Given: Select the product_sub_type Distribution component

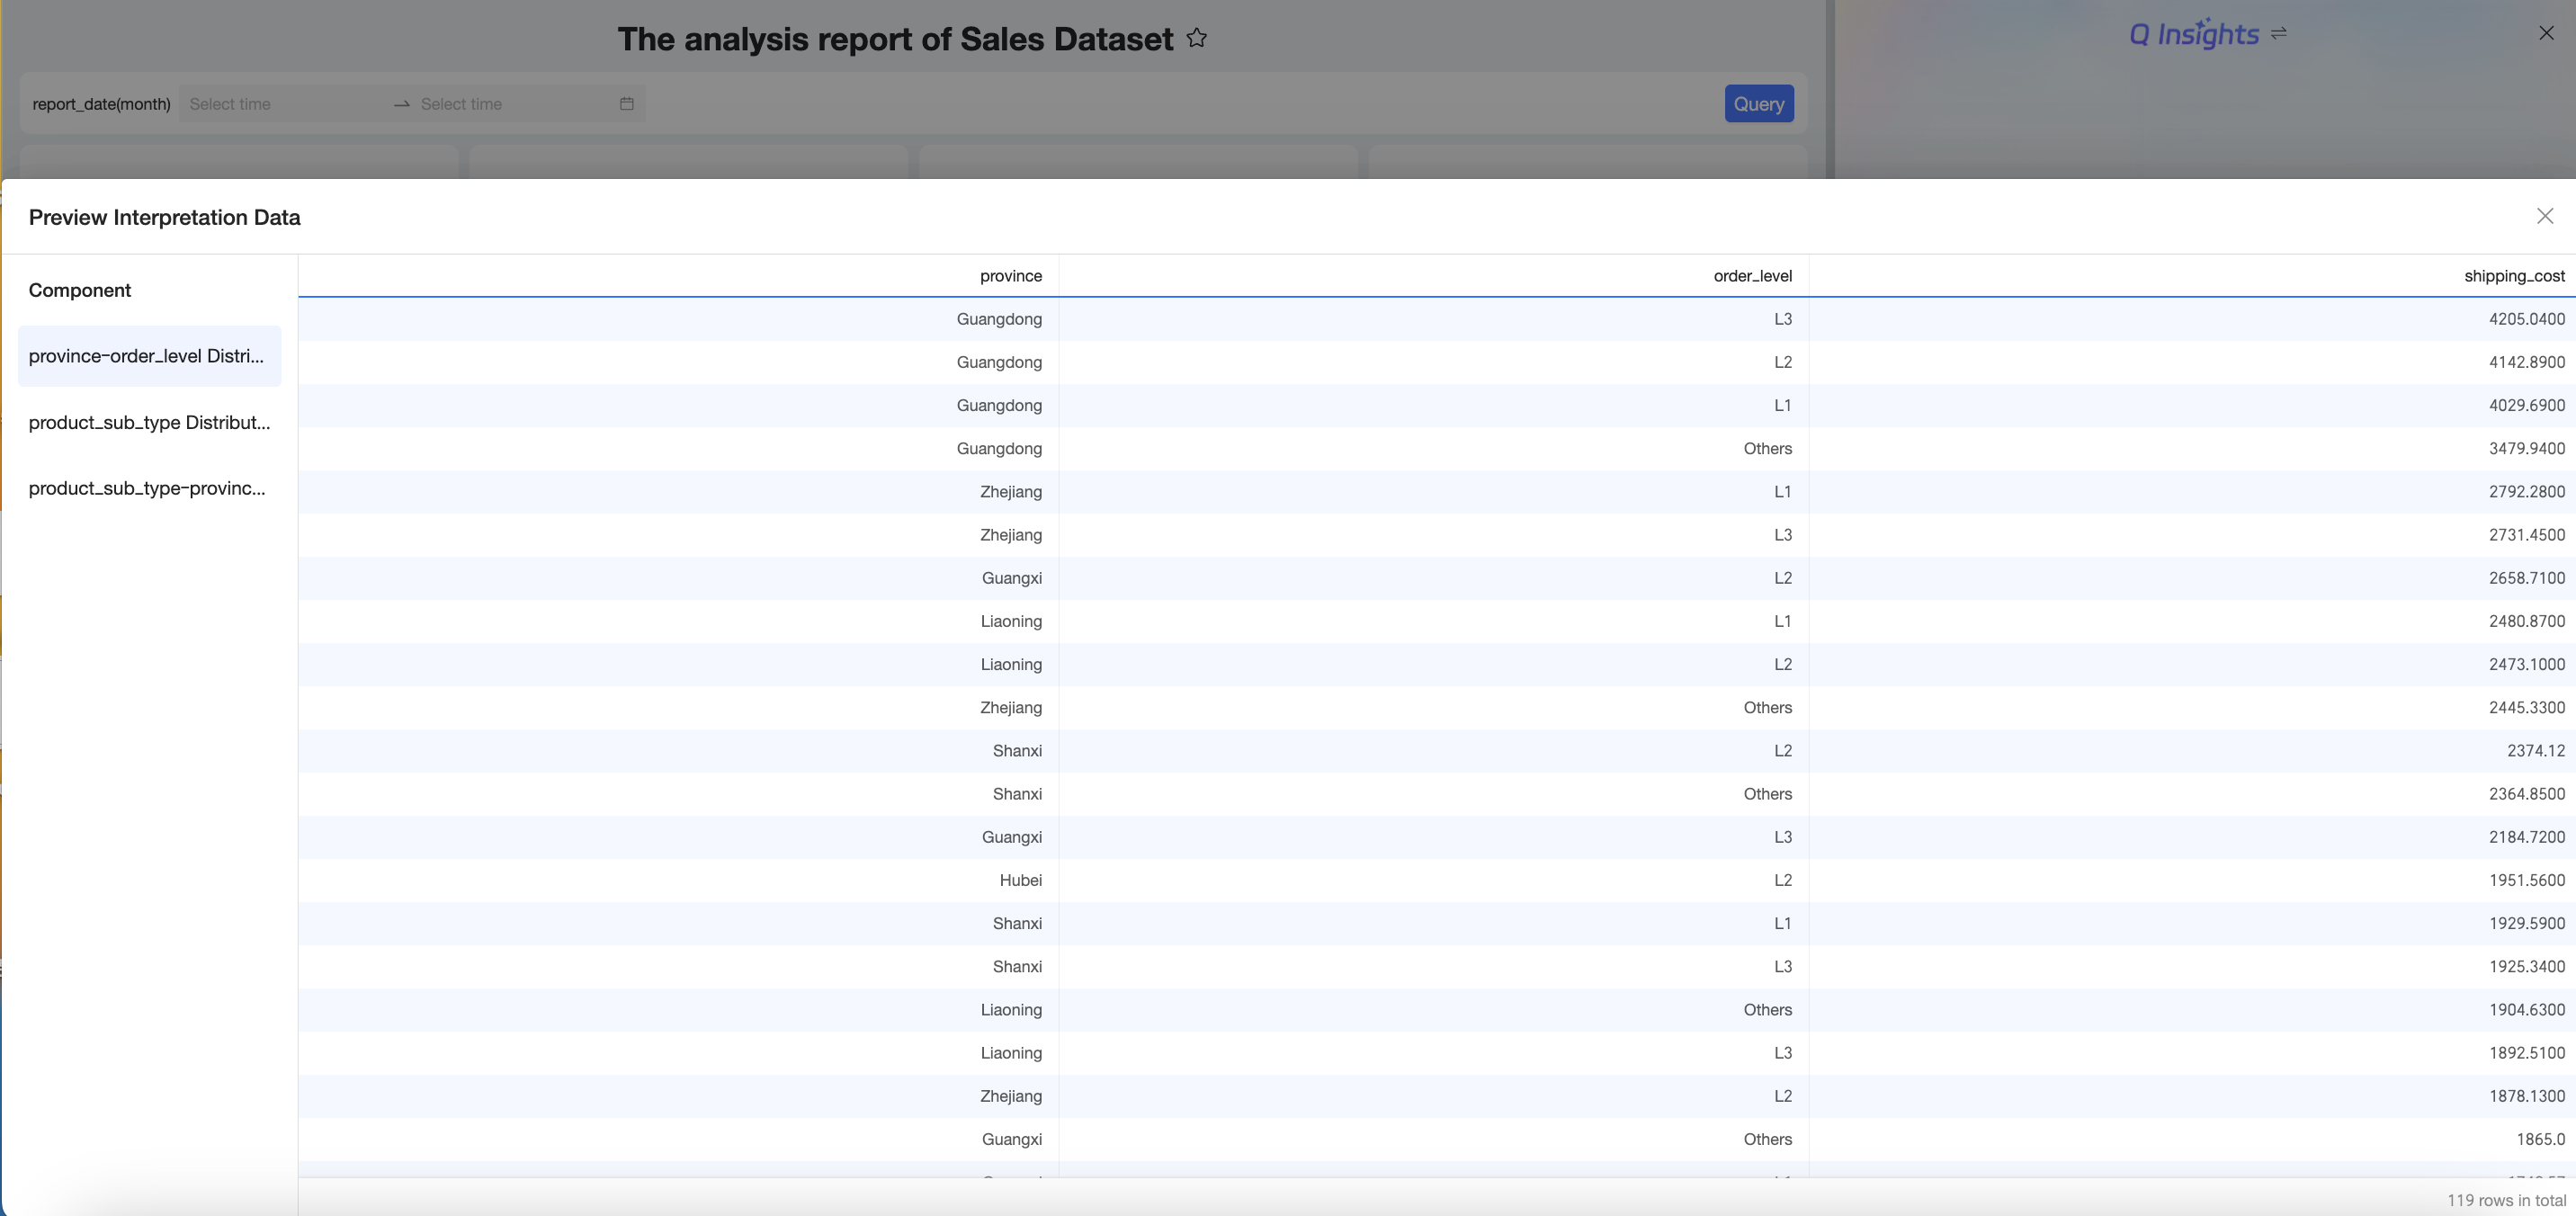Looking at the screenshot, I should pyautogui.click(x=149, y=422).
